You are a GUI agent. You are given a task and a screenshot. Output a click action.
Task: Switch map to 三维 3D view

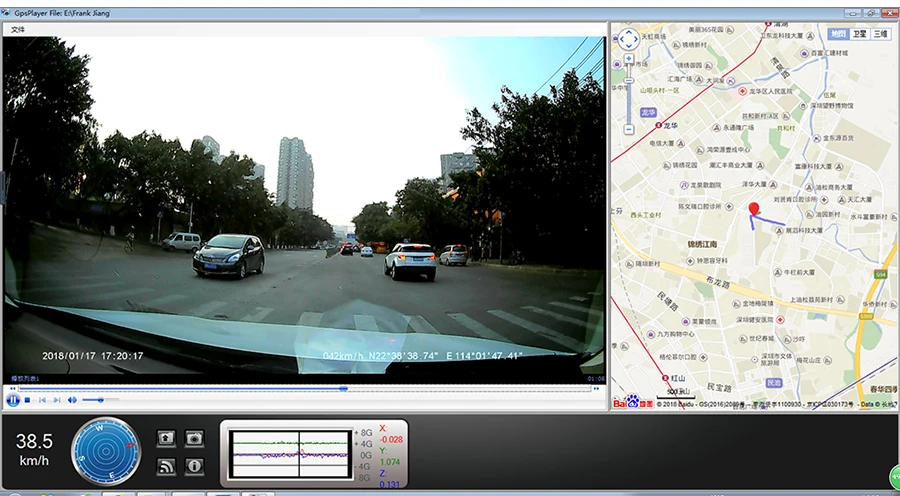(x=880, y=34)
